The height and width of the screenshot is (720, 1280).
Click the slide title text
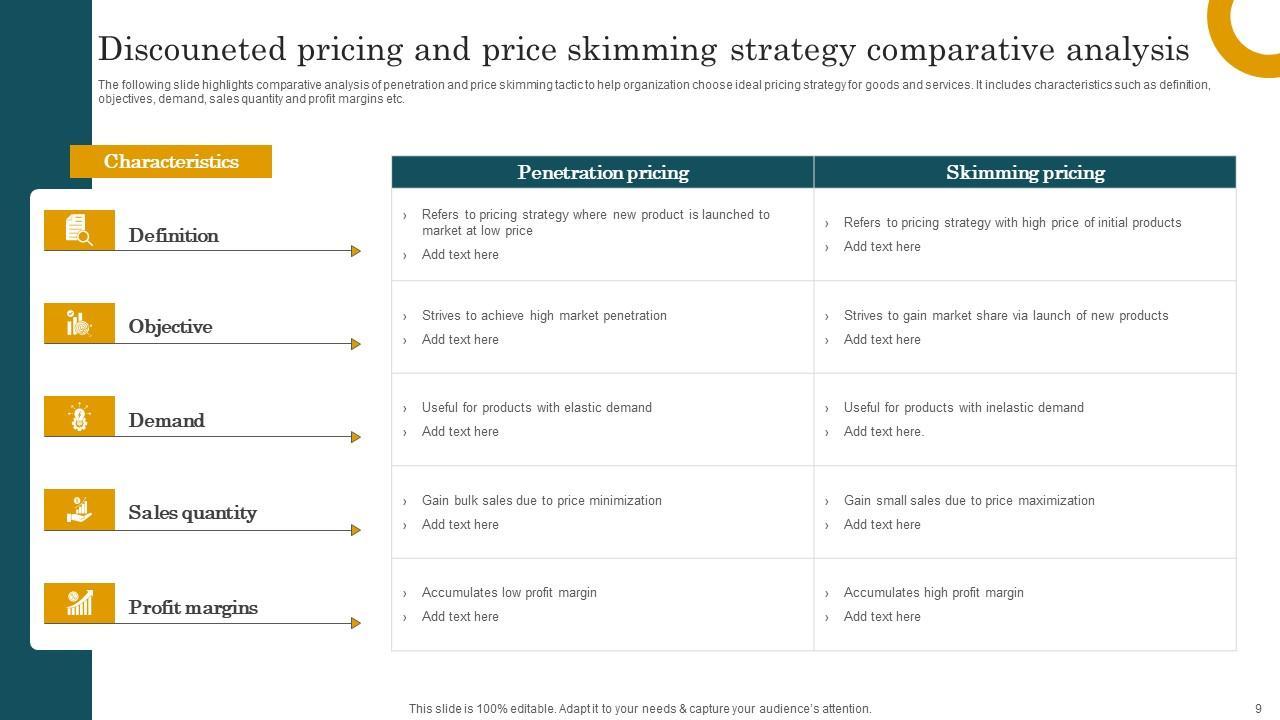643,49
